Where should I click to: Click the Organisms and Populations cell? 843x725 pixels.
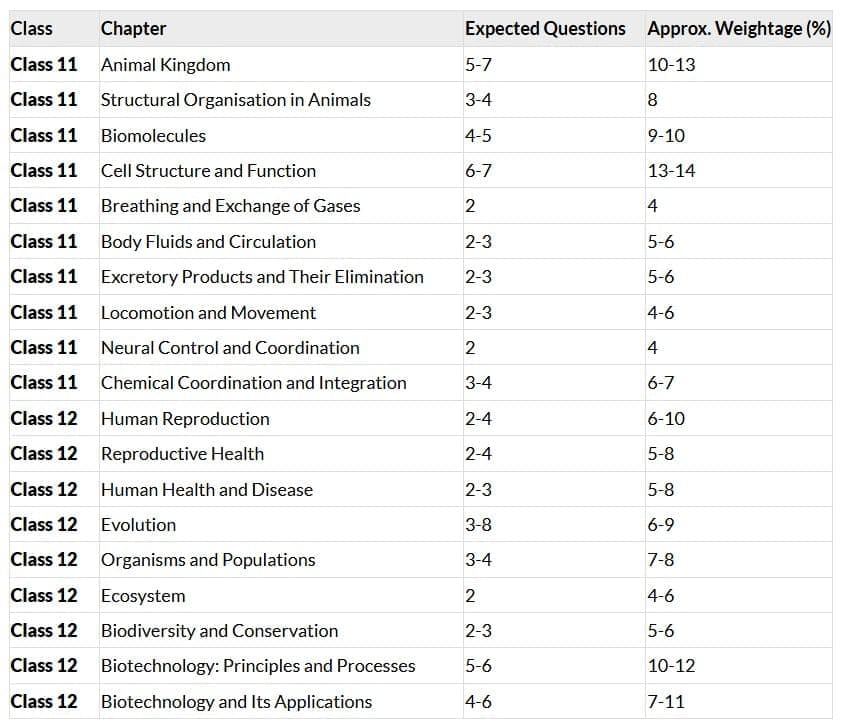point(208,560)
